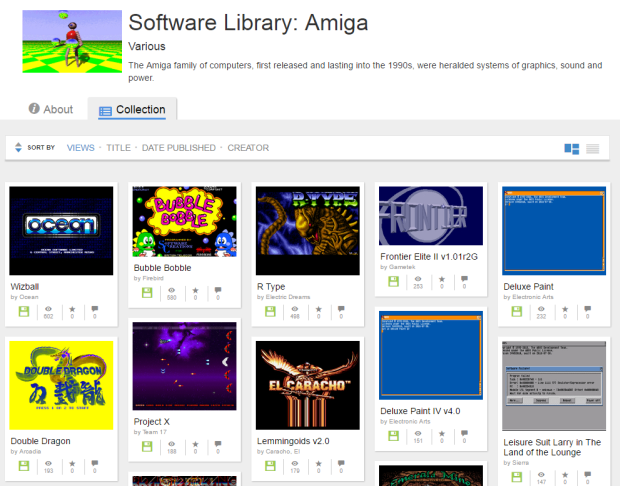Sort collection by Creator
The height and width of the screenshot is (486, 620).
point(248,148)
